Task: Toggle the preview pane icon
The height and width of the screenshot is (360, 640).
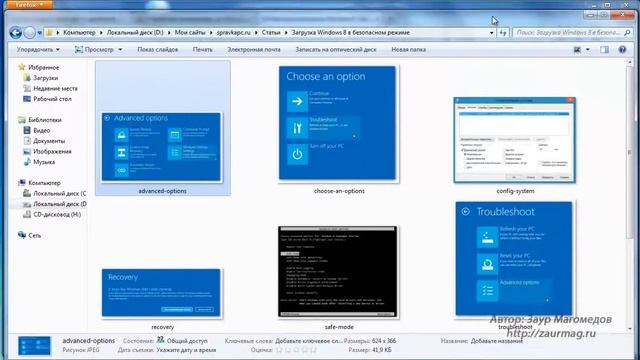Action: click(x=604, y=50)
